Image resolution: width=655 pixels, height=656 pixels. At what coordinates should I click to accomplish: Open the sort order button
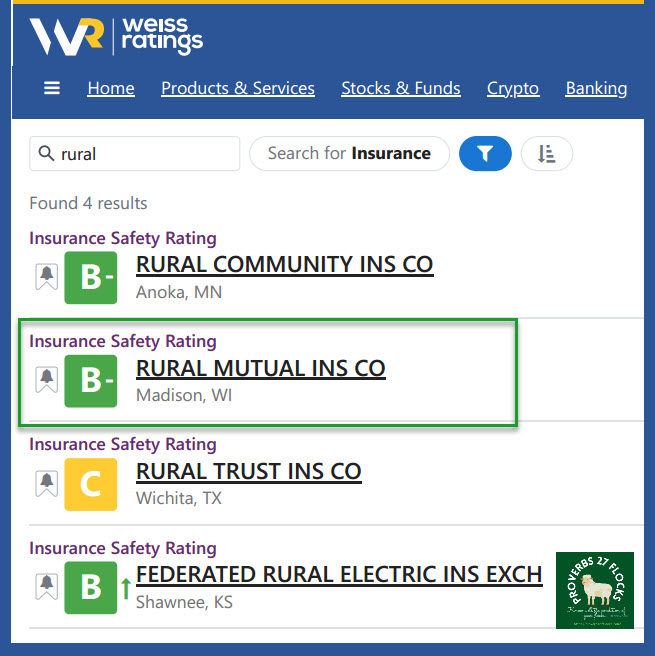coord(546,154)
